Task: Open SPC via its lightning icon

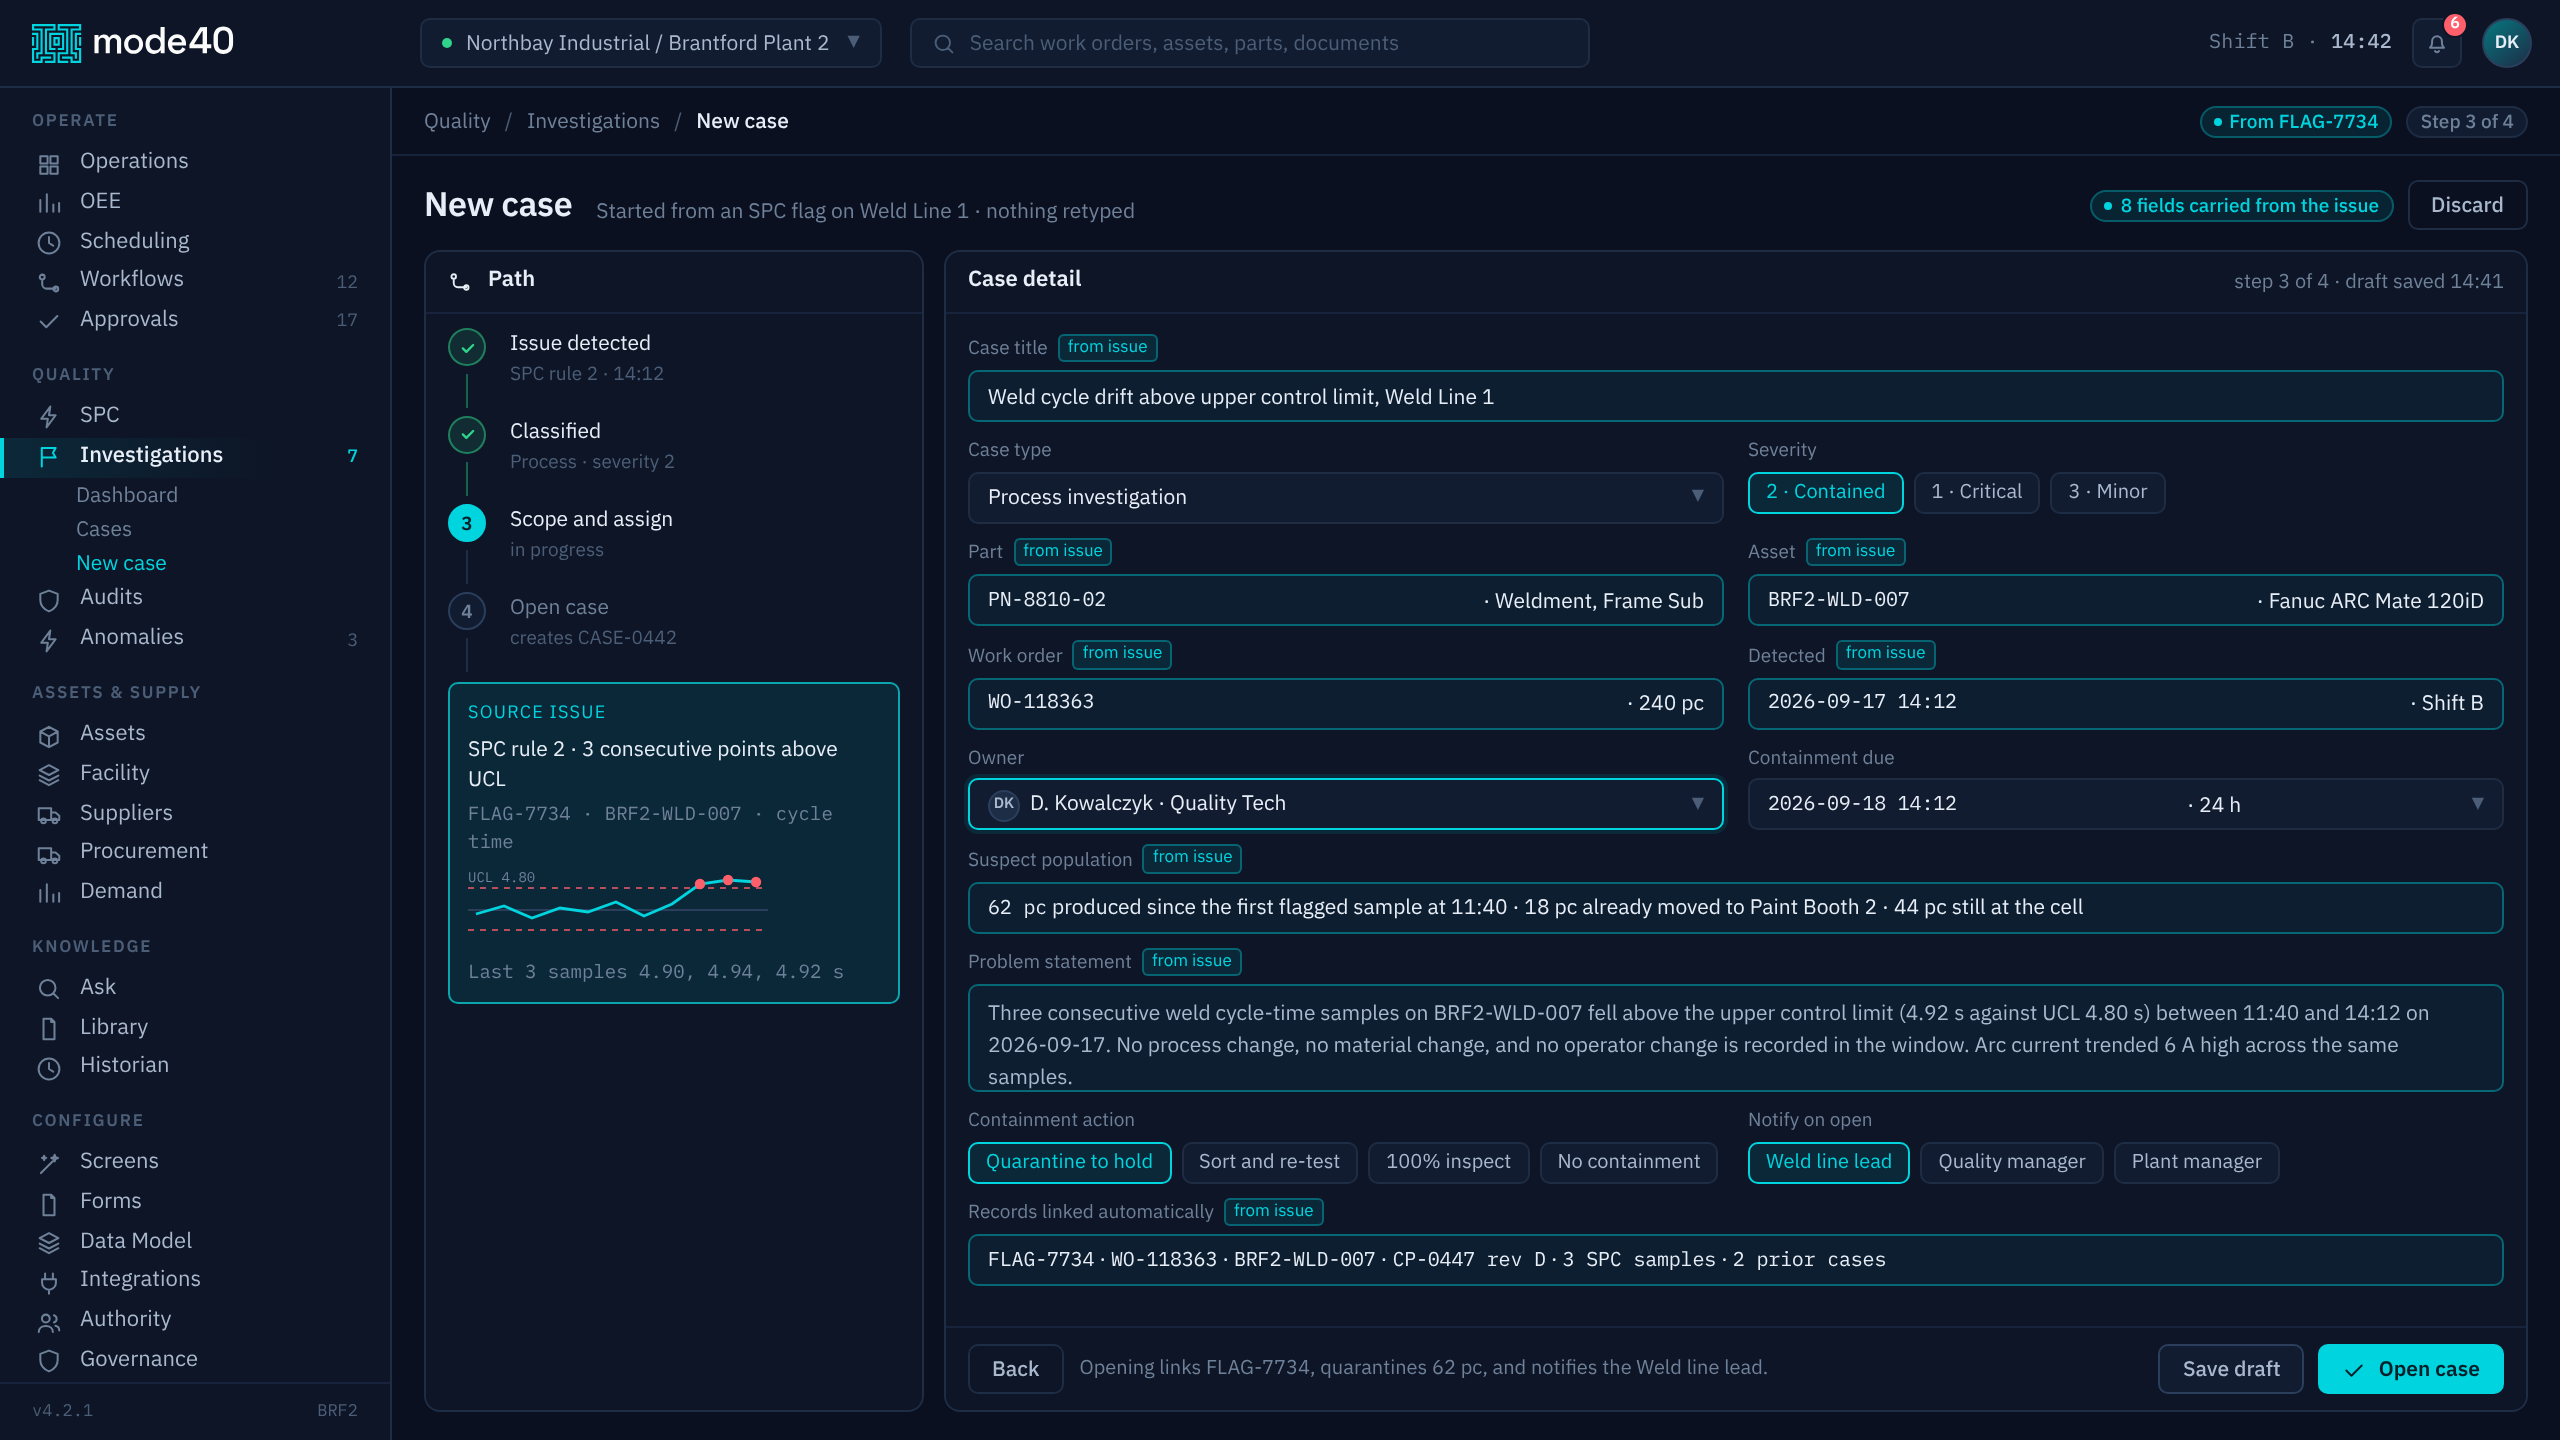Action: [x=49, y=417]
